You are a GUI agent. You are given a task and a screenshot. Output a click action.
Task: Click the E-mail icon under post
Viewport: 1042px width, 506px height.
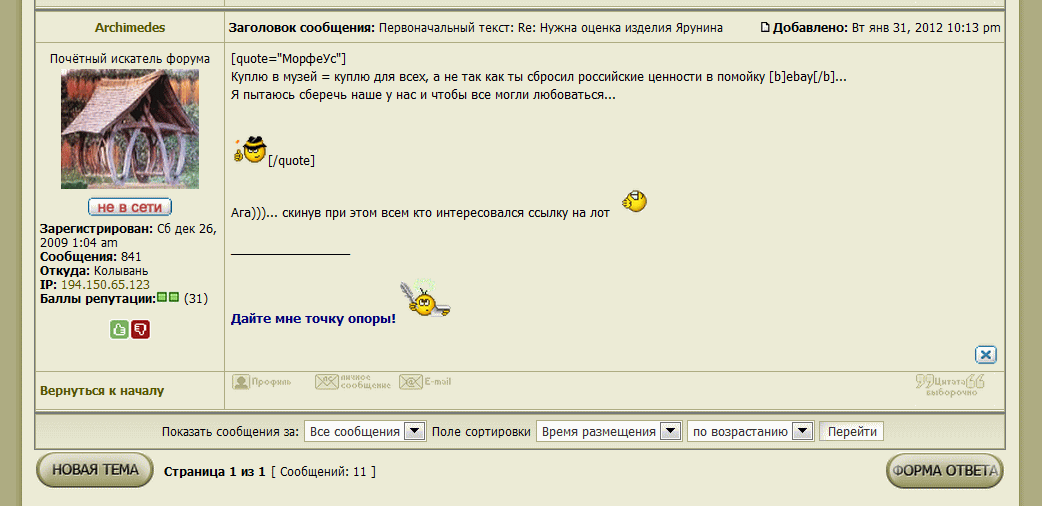click(x=425, y=382)
